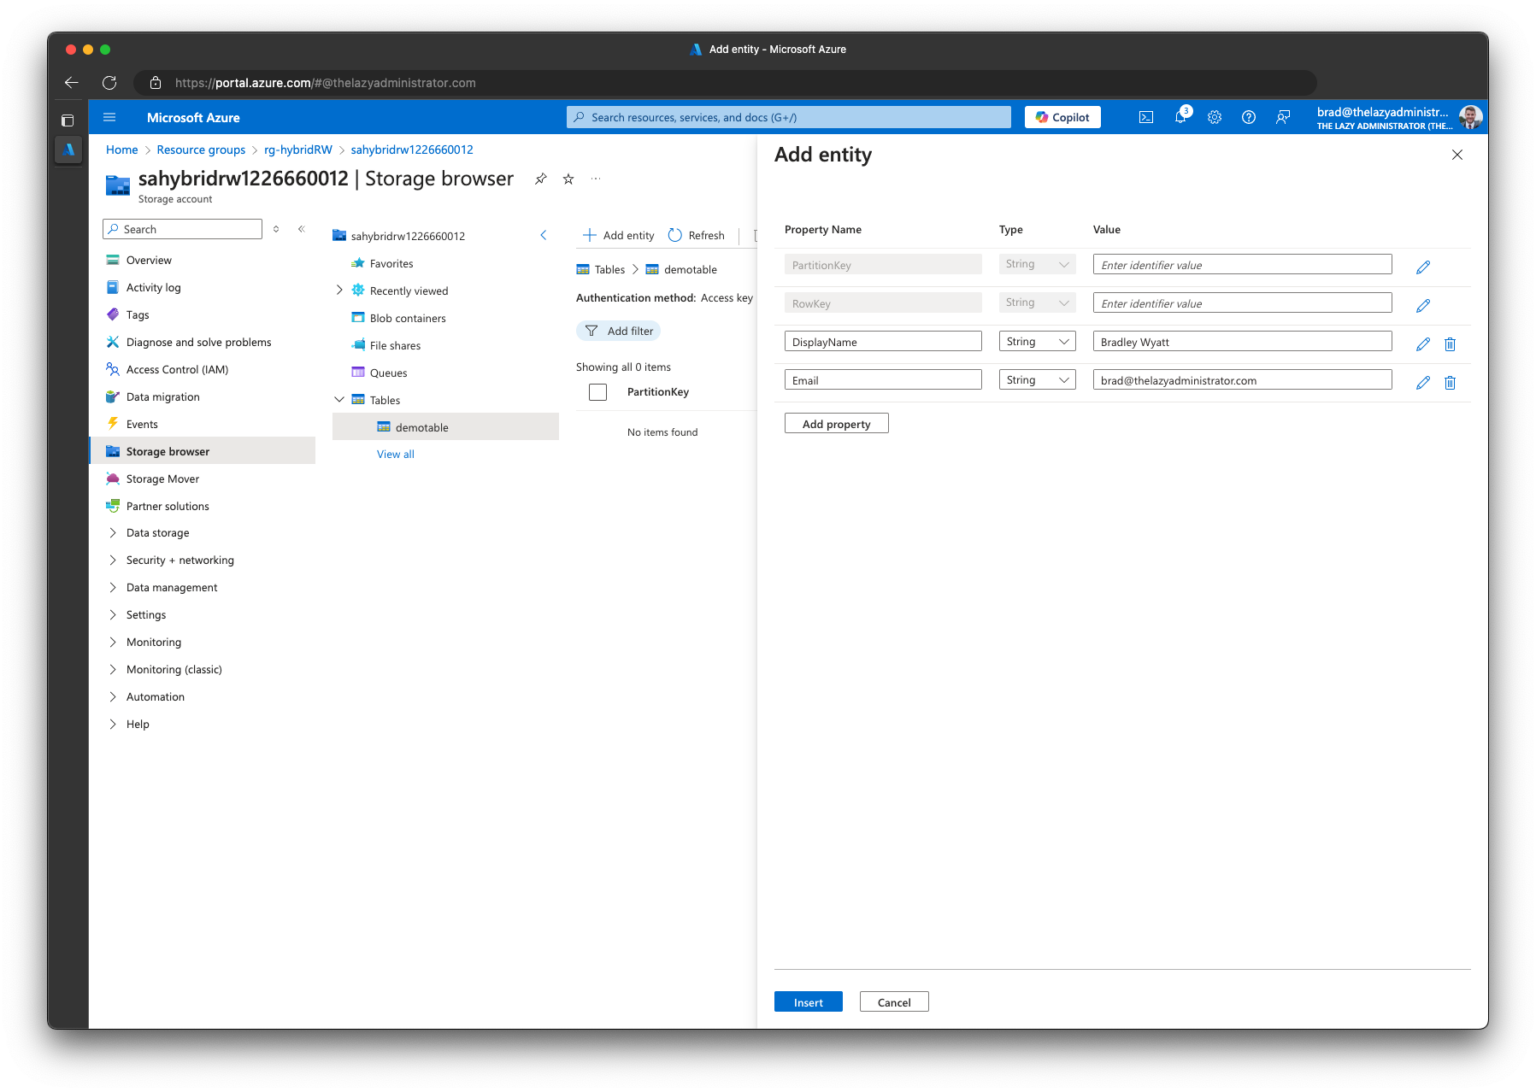The height and width of the screenshot is (1092, 1536).
Task: Open the ellipsis more options beside title
Action: click(596, 179)
